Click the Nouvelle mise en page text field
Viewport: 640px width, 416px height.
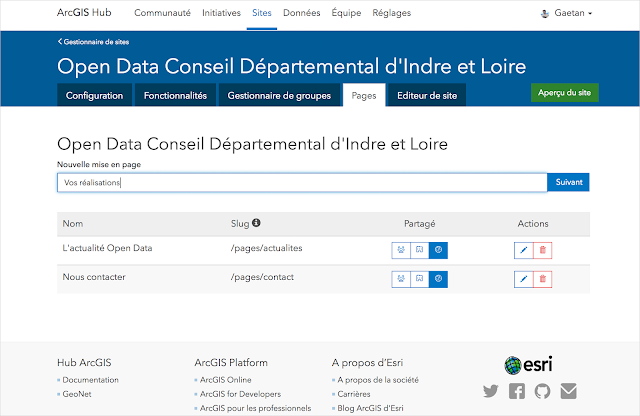coord(301,182)
